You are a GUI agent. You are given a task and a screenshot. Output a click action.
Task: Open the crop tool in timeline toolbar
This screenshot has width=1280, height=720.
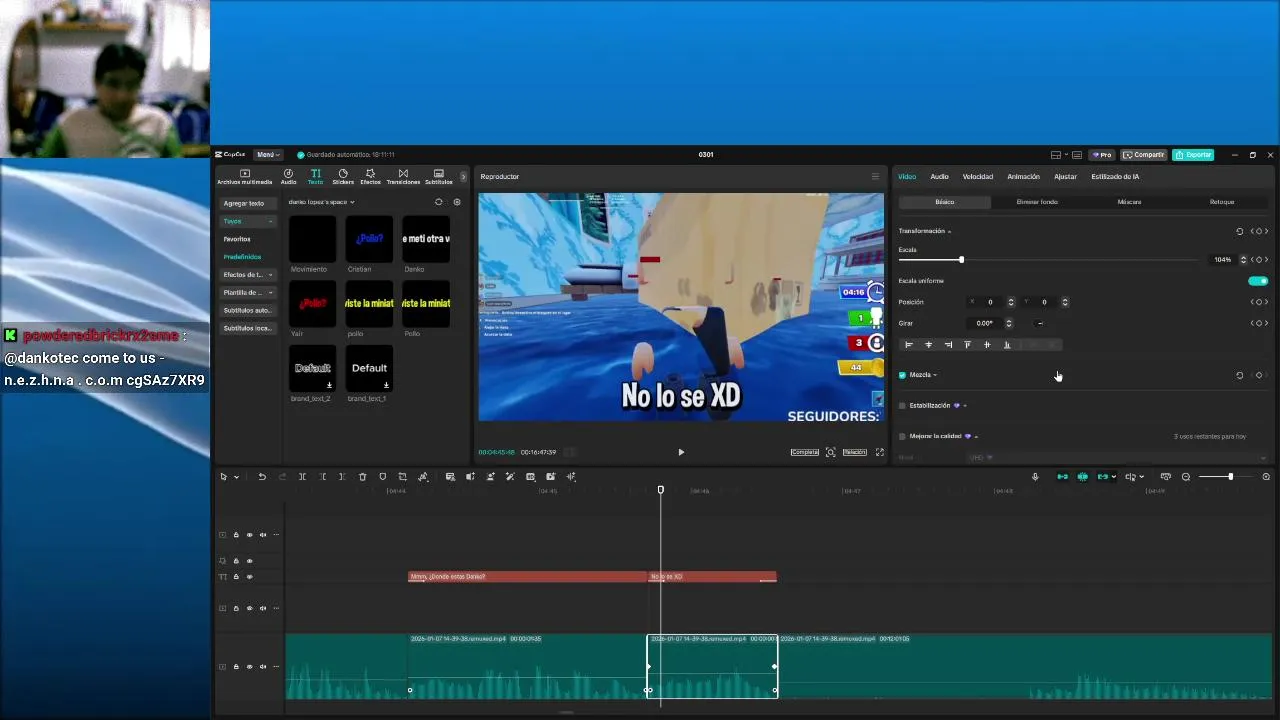(x=402, y=477)
